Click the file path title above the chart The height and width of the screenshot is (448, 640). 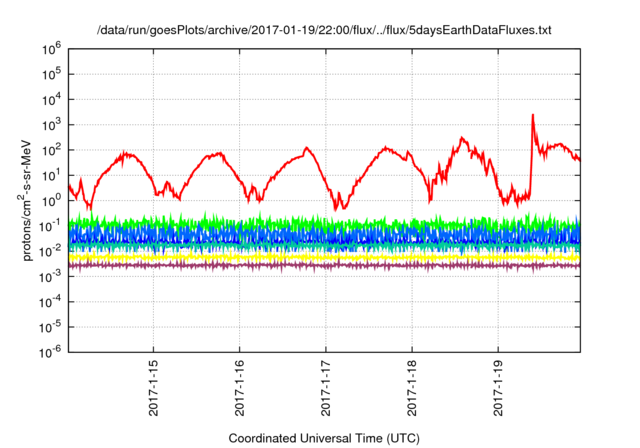click(x=324, y=30)
